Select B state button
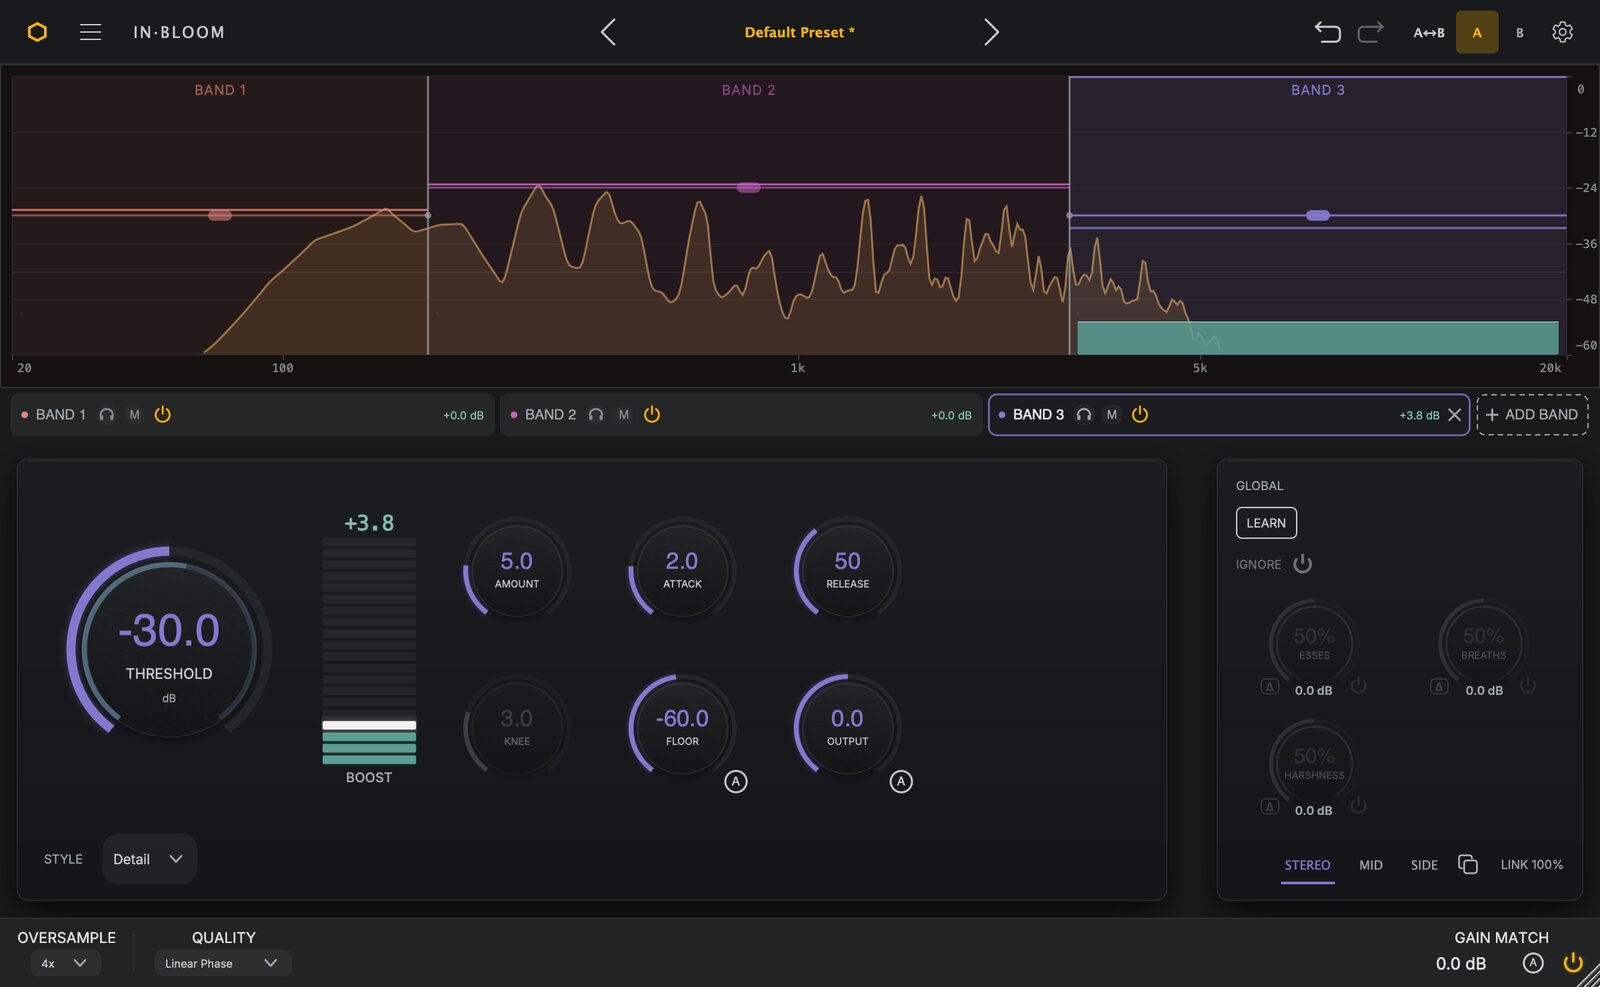 tap(1519, 33)
